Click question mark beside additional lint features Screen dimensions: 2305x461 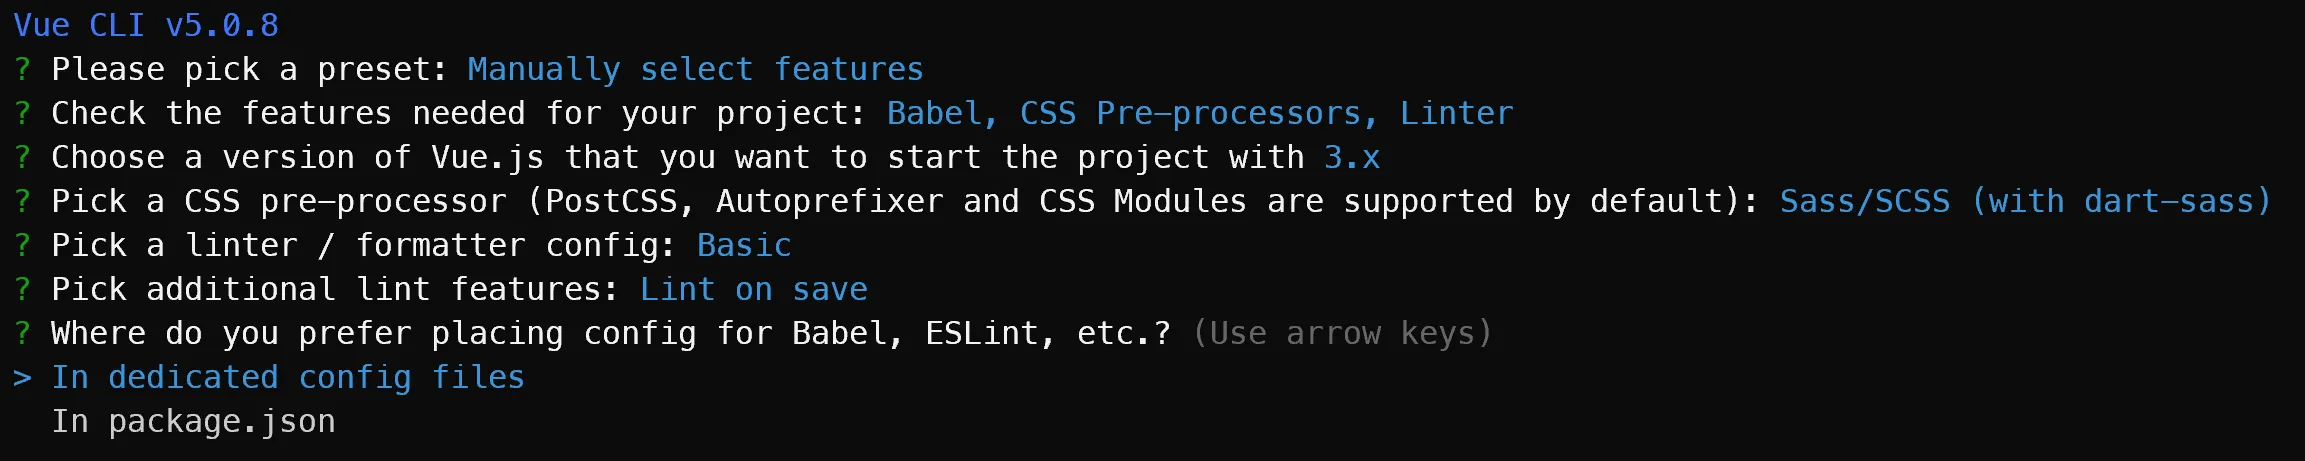point(22,290)
